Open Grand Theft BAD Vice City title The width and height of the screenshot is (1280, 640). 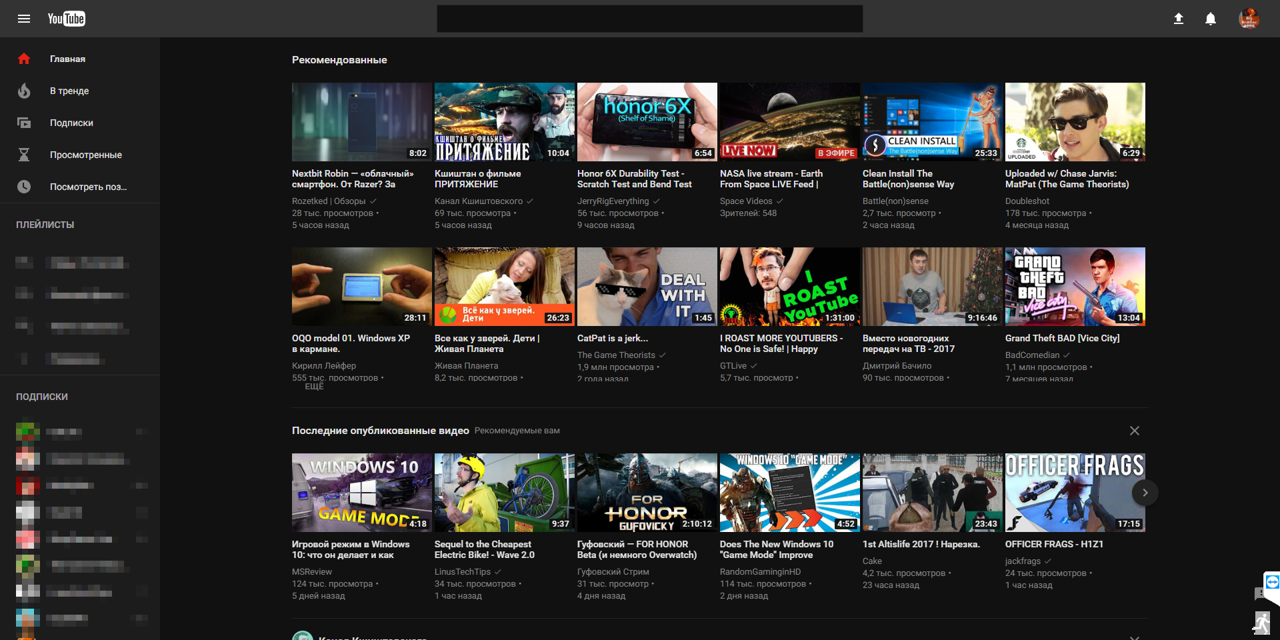point(1062,338)
